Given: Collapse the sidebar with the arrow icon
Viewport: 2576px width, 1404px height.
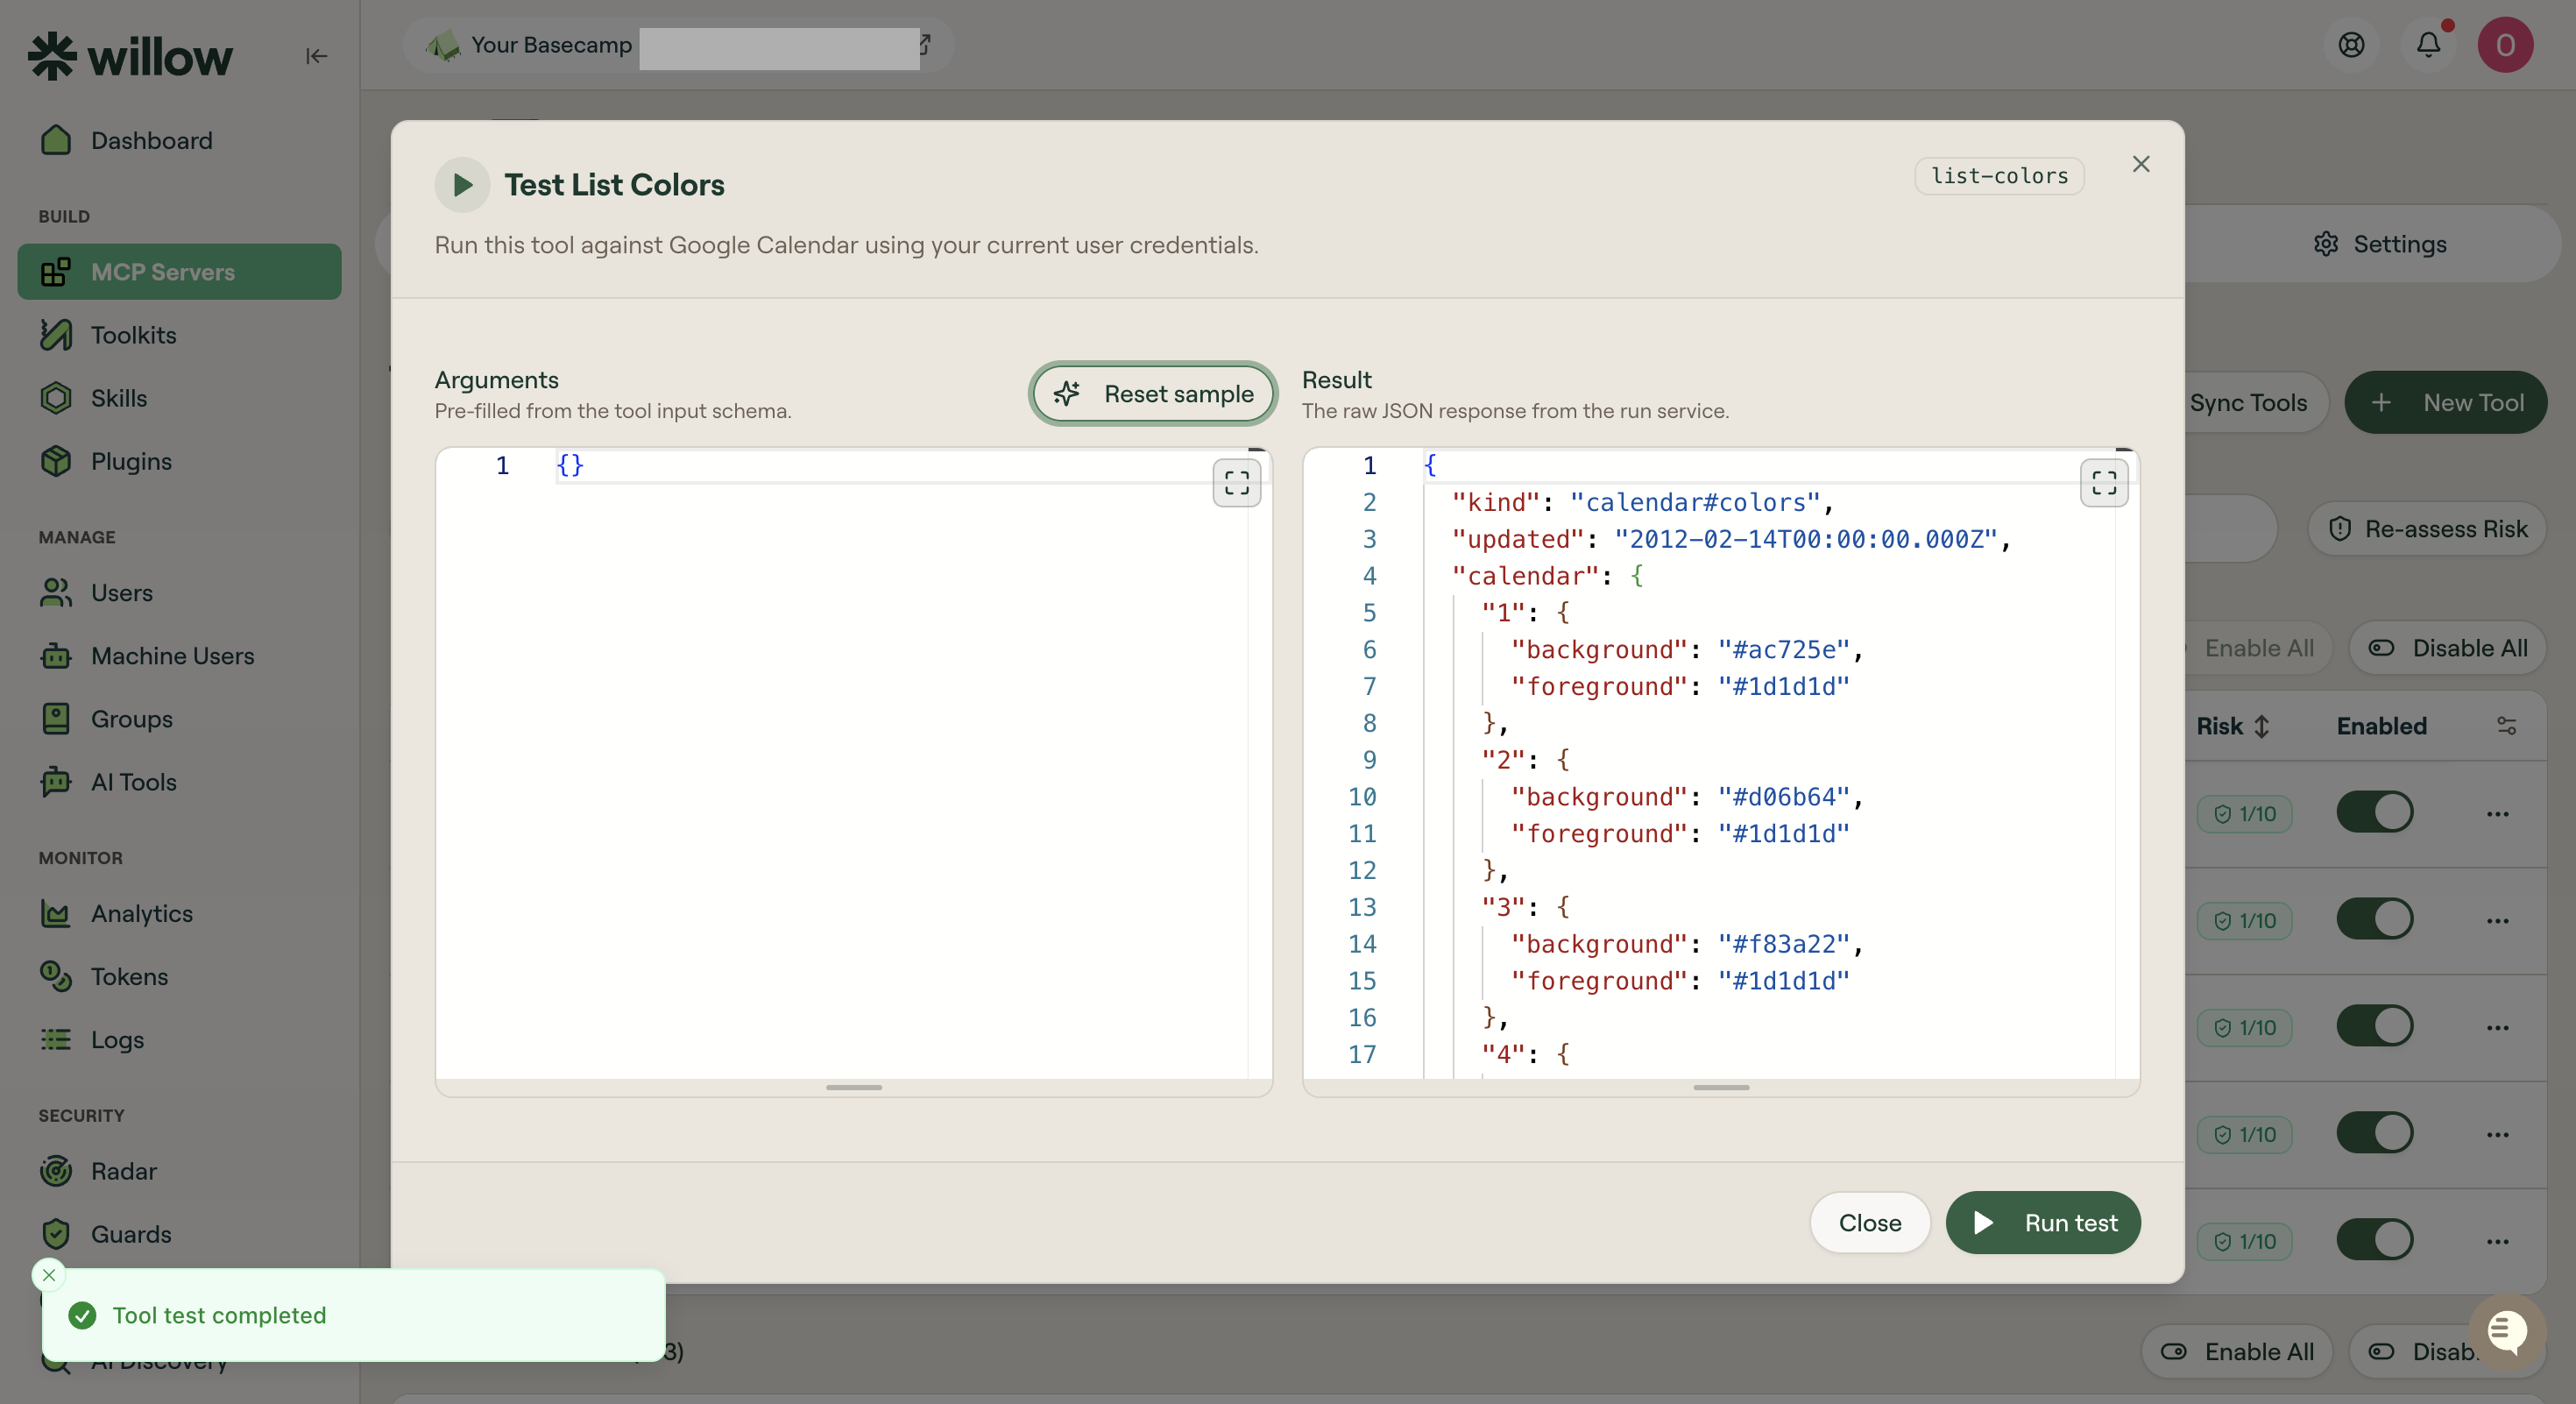Looking at the screenshot, I should click(316, 56).
